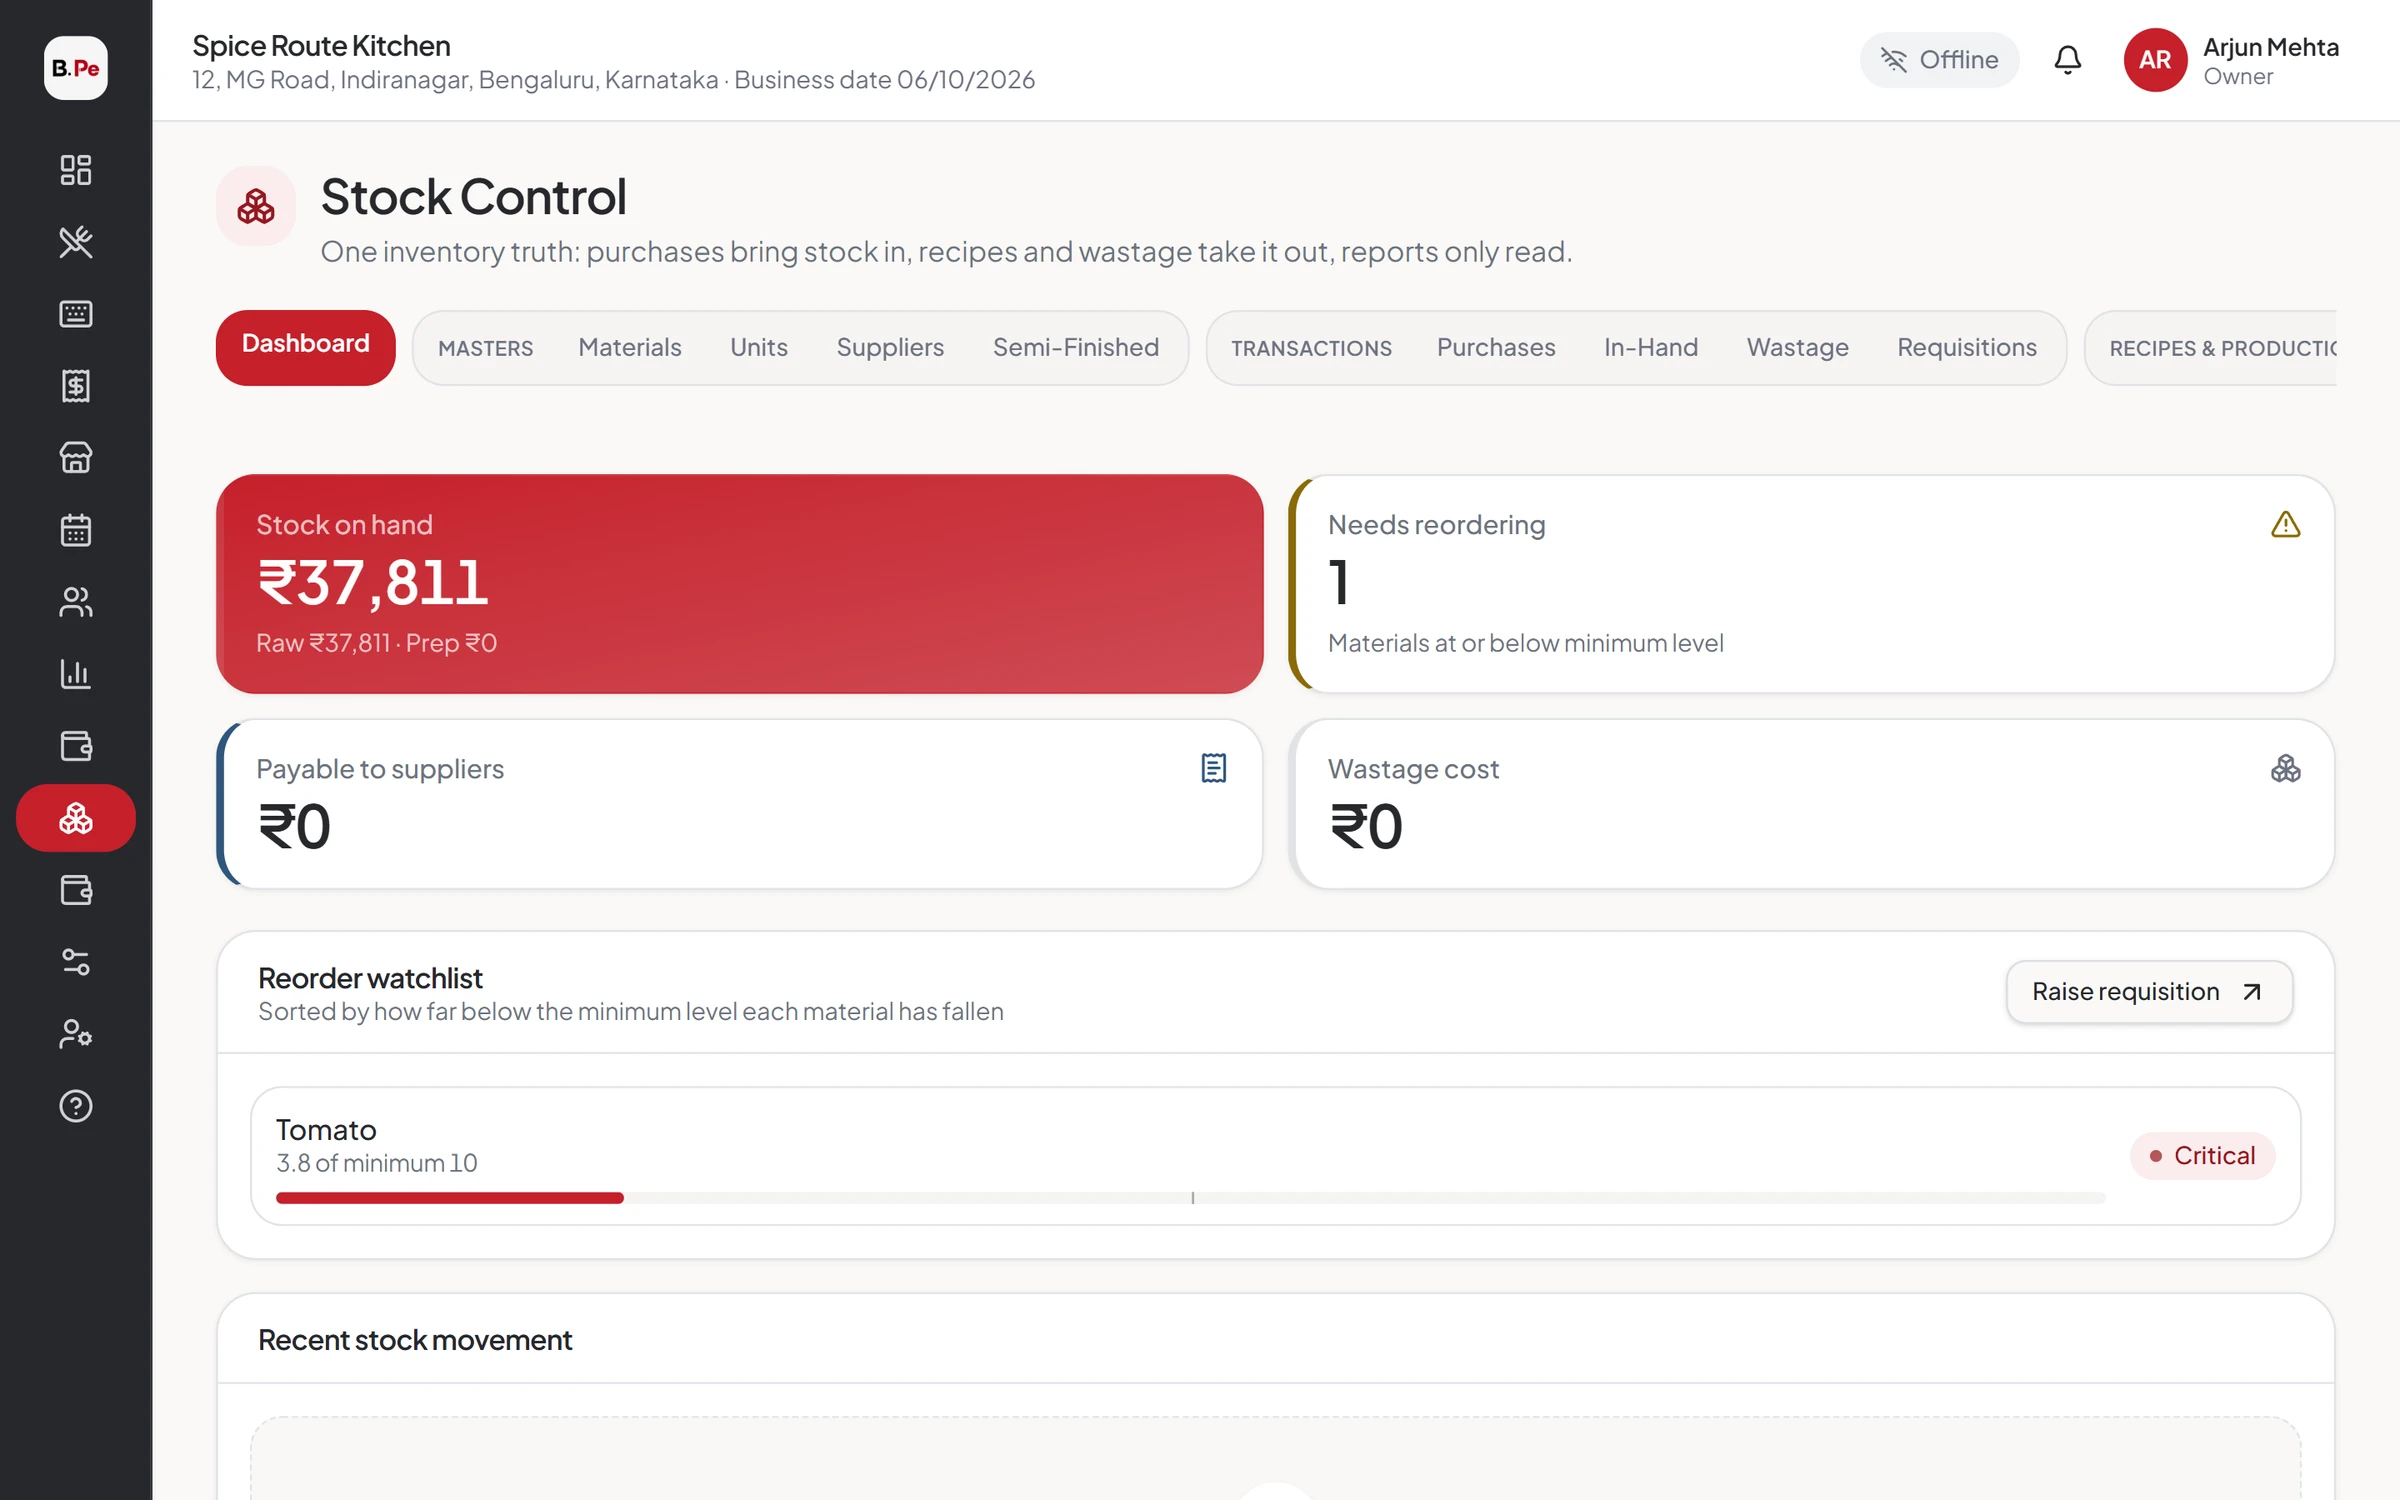
Task: Select the Dashboard tab
Action: point(306,347)
